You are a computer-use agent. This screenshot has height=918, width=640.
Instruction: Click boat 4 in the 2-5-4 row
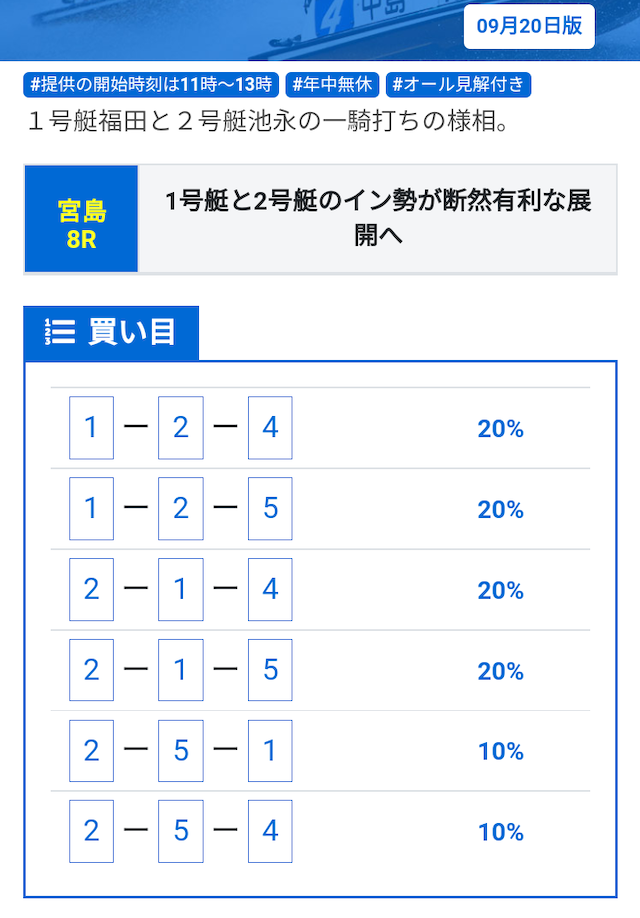tap(270, 831)
